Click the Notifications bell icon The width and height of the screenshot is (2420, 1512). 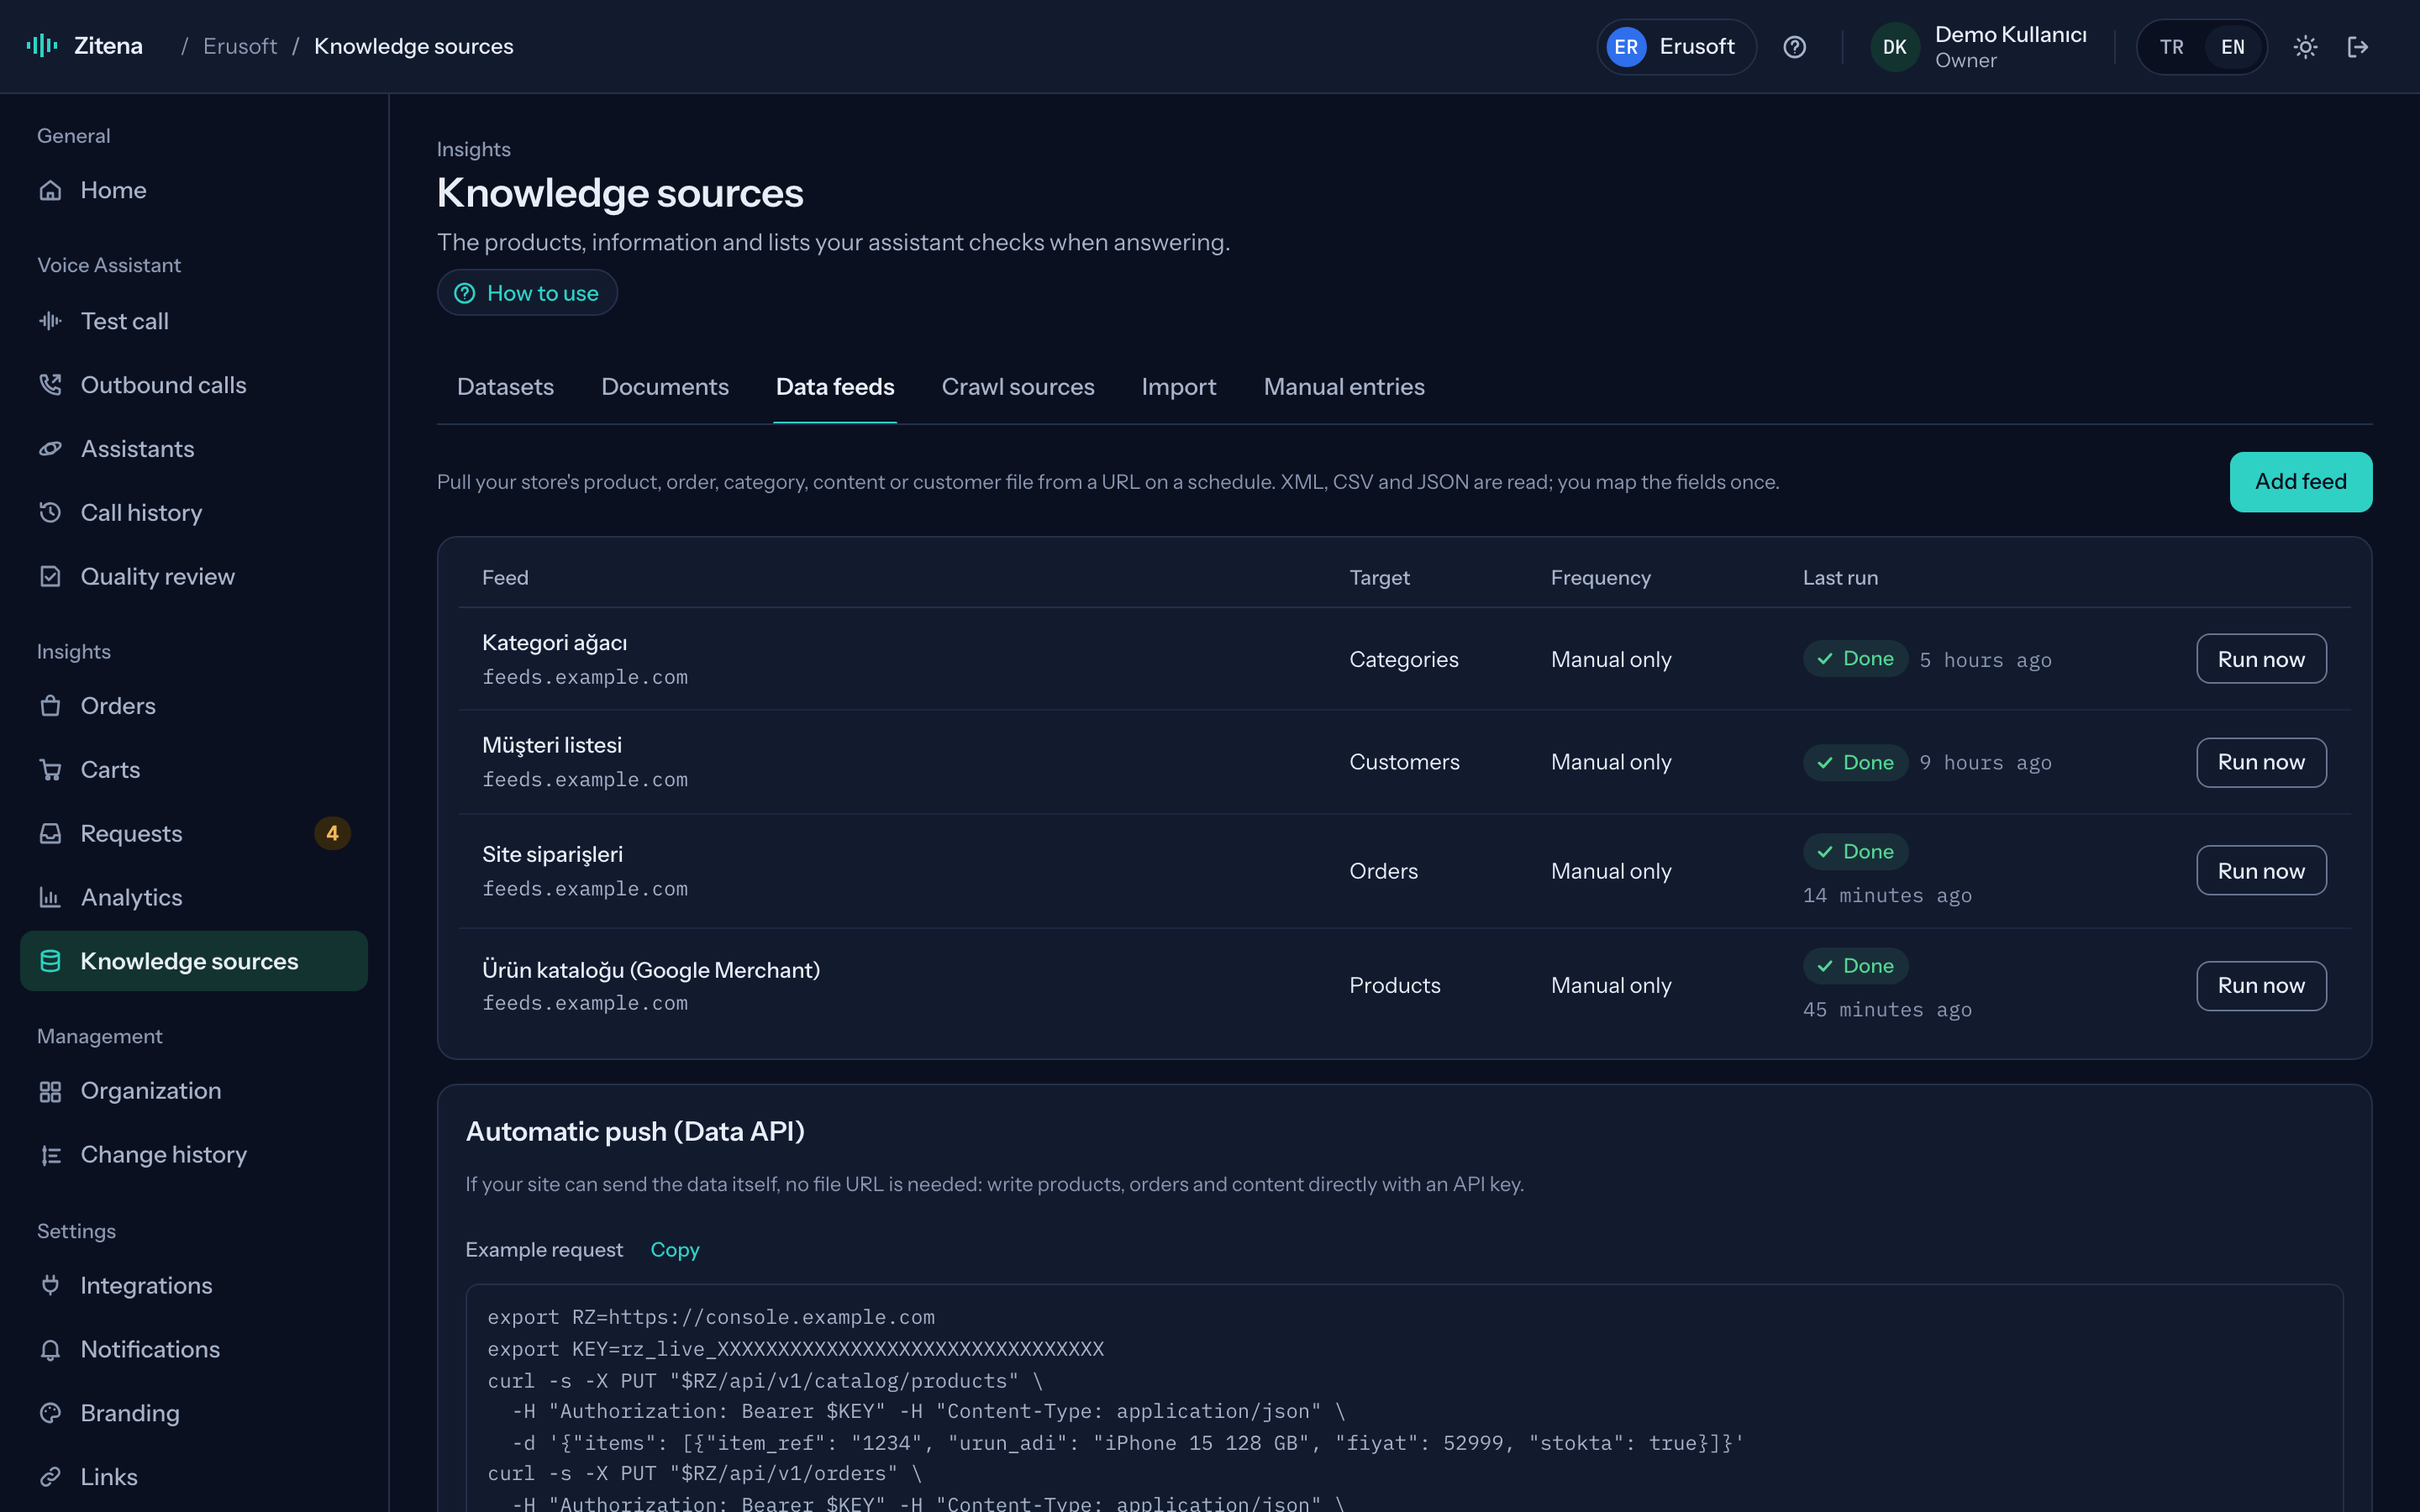pyautogui.click(x=50, y=1349)
